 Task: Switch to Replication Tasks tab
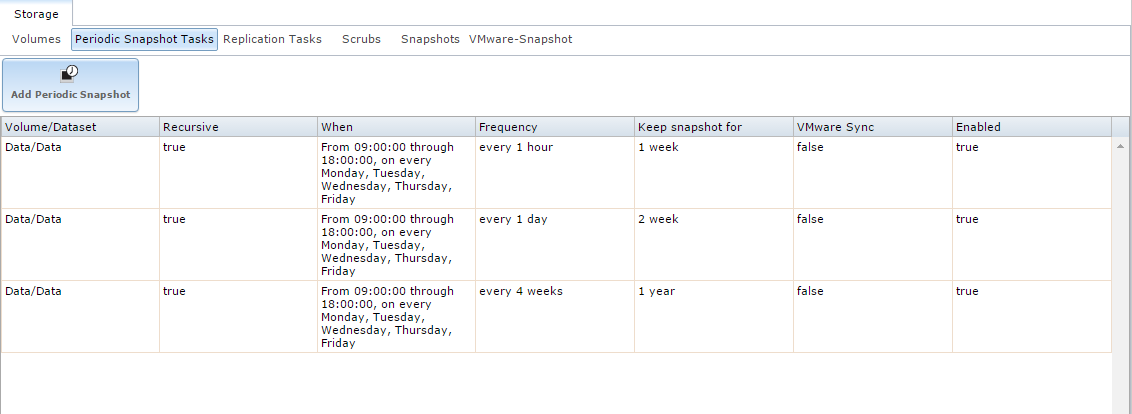(x=272, y=39)
